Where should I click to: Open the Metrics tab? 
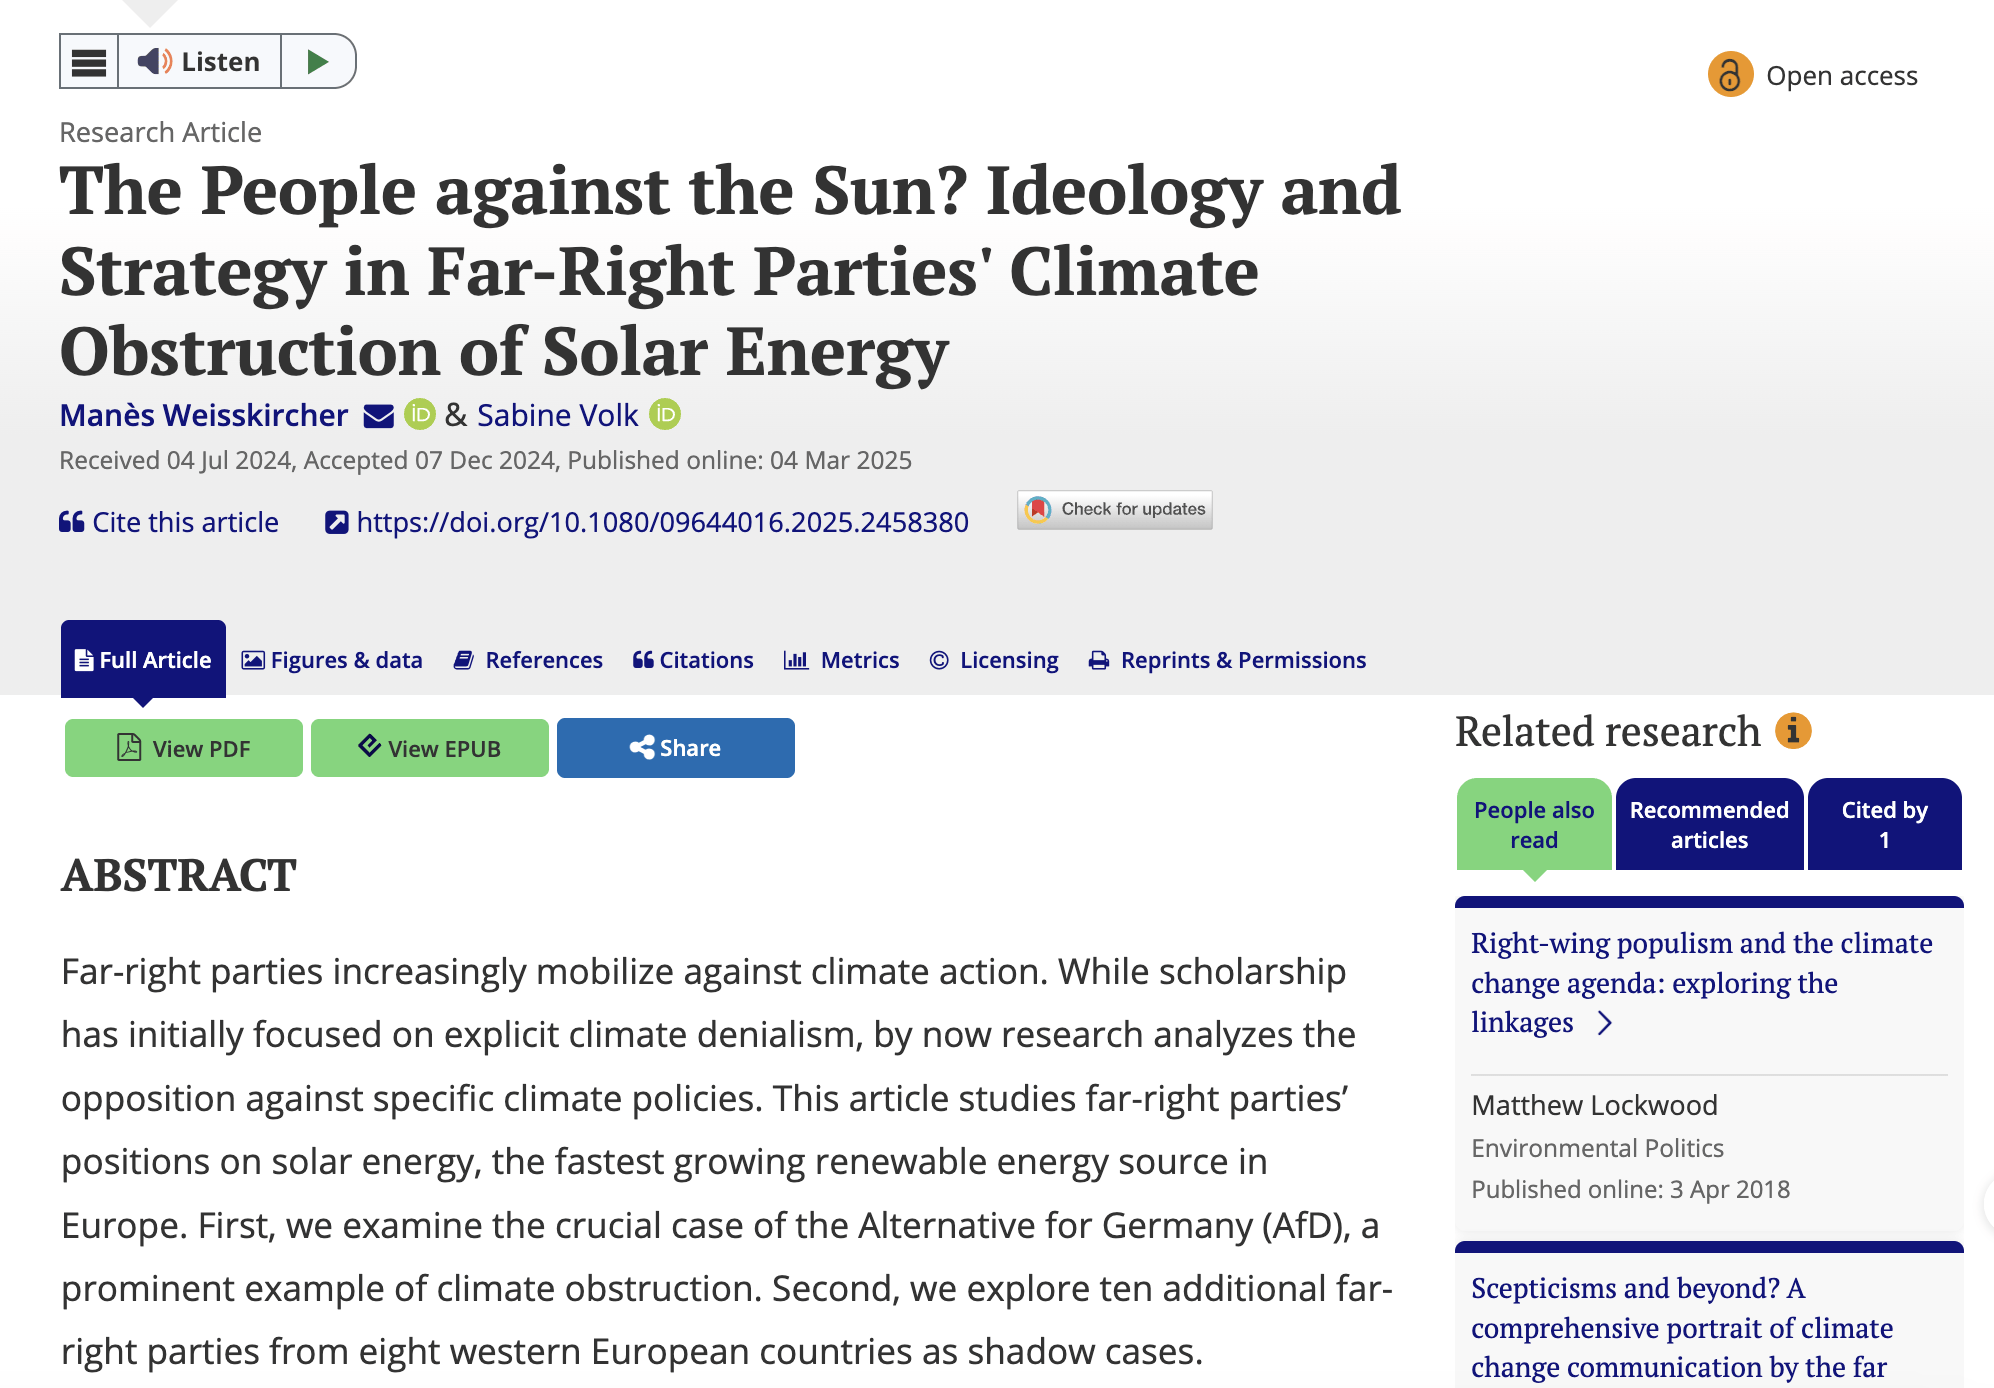point(841,660)
